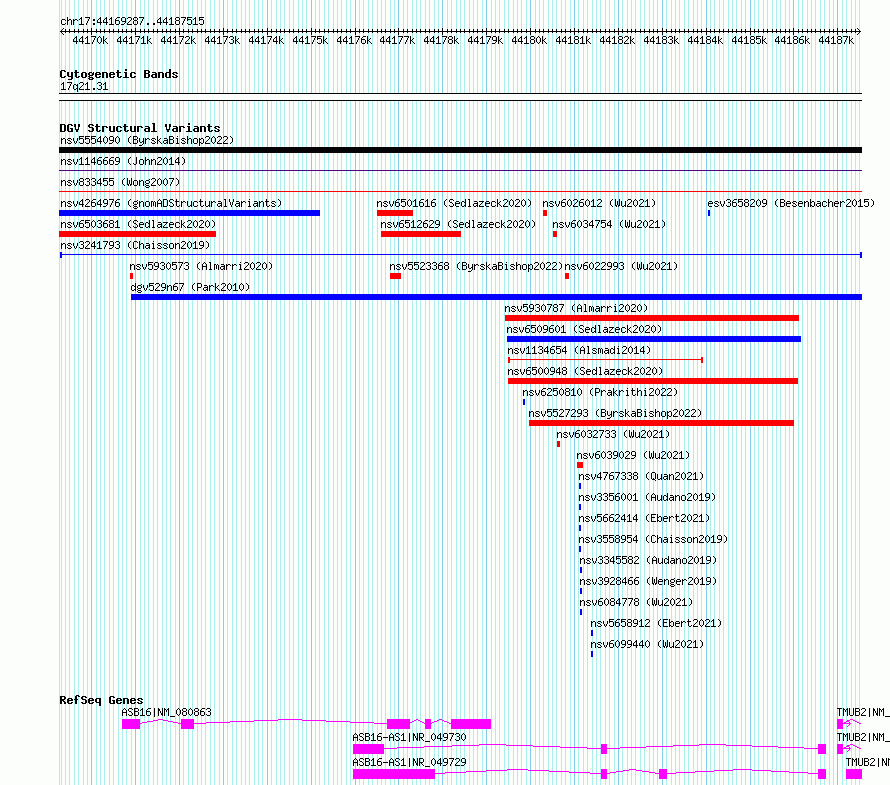Click the 44180k ruler position
Screen dimensions: 890x785
tap(529, 40)
